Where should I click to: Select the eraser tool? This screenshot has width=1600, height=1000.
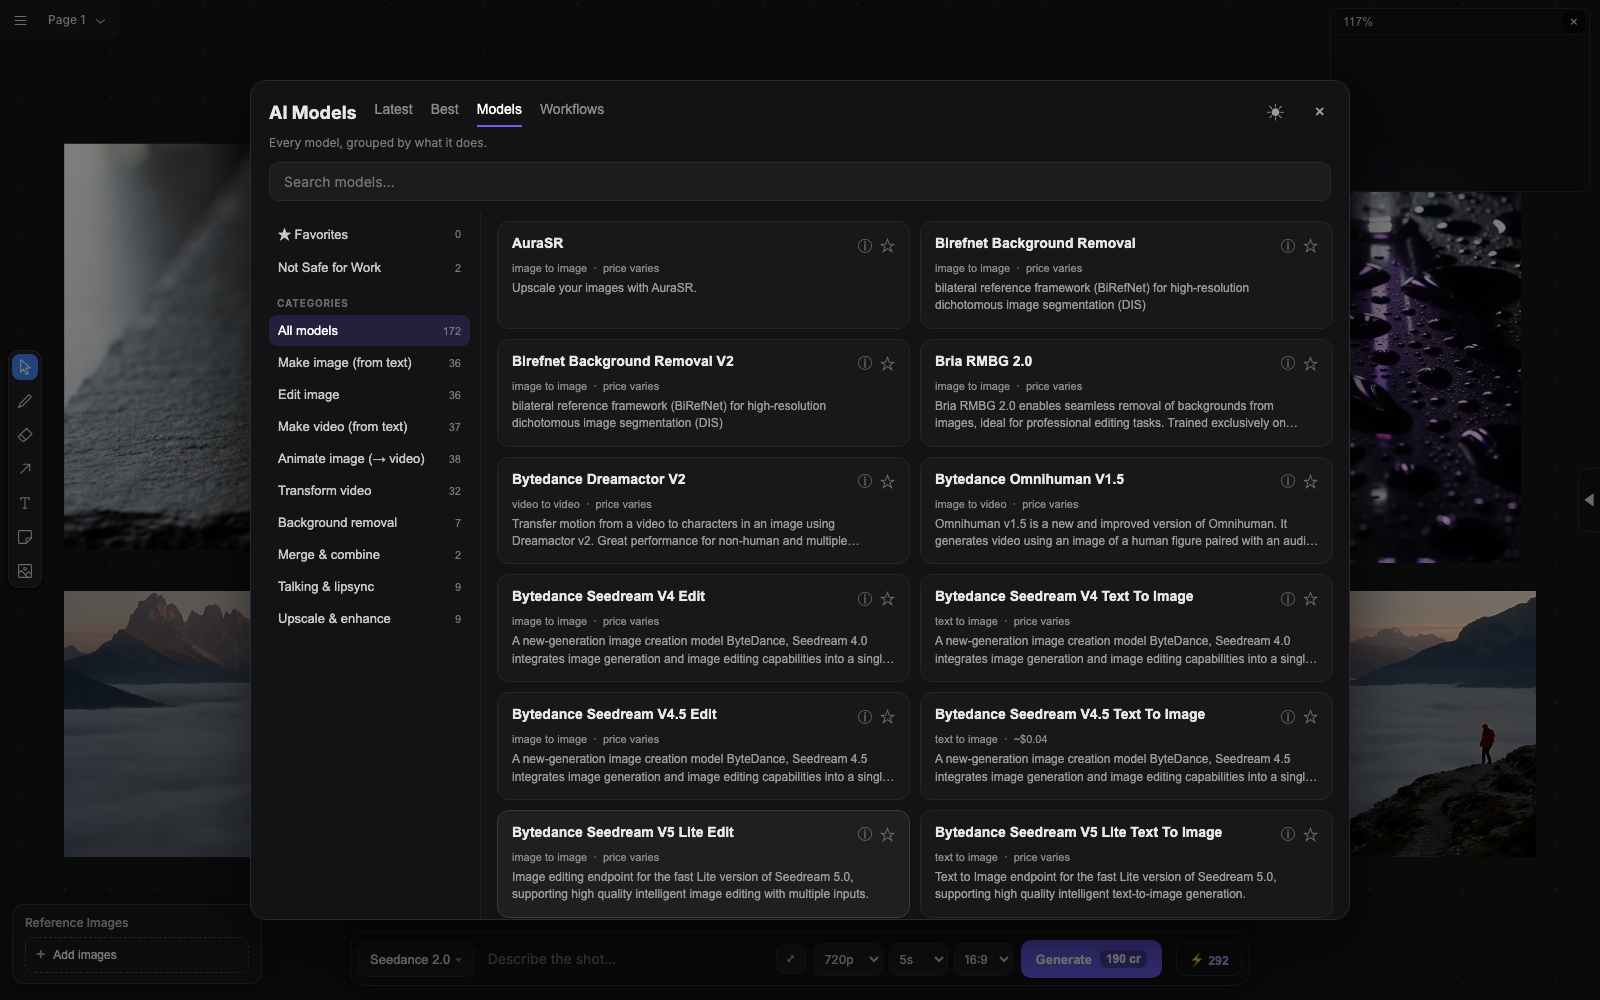click(x=25, y=435)
